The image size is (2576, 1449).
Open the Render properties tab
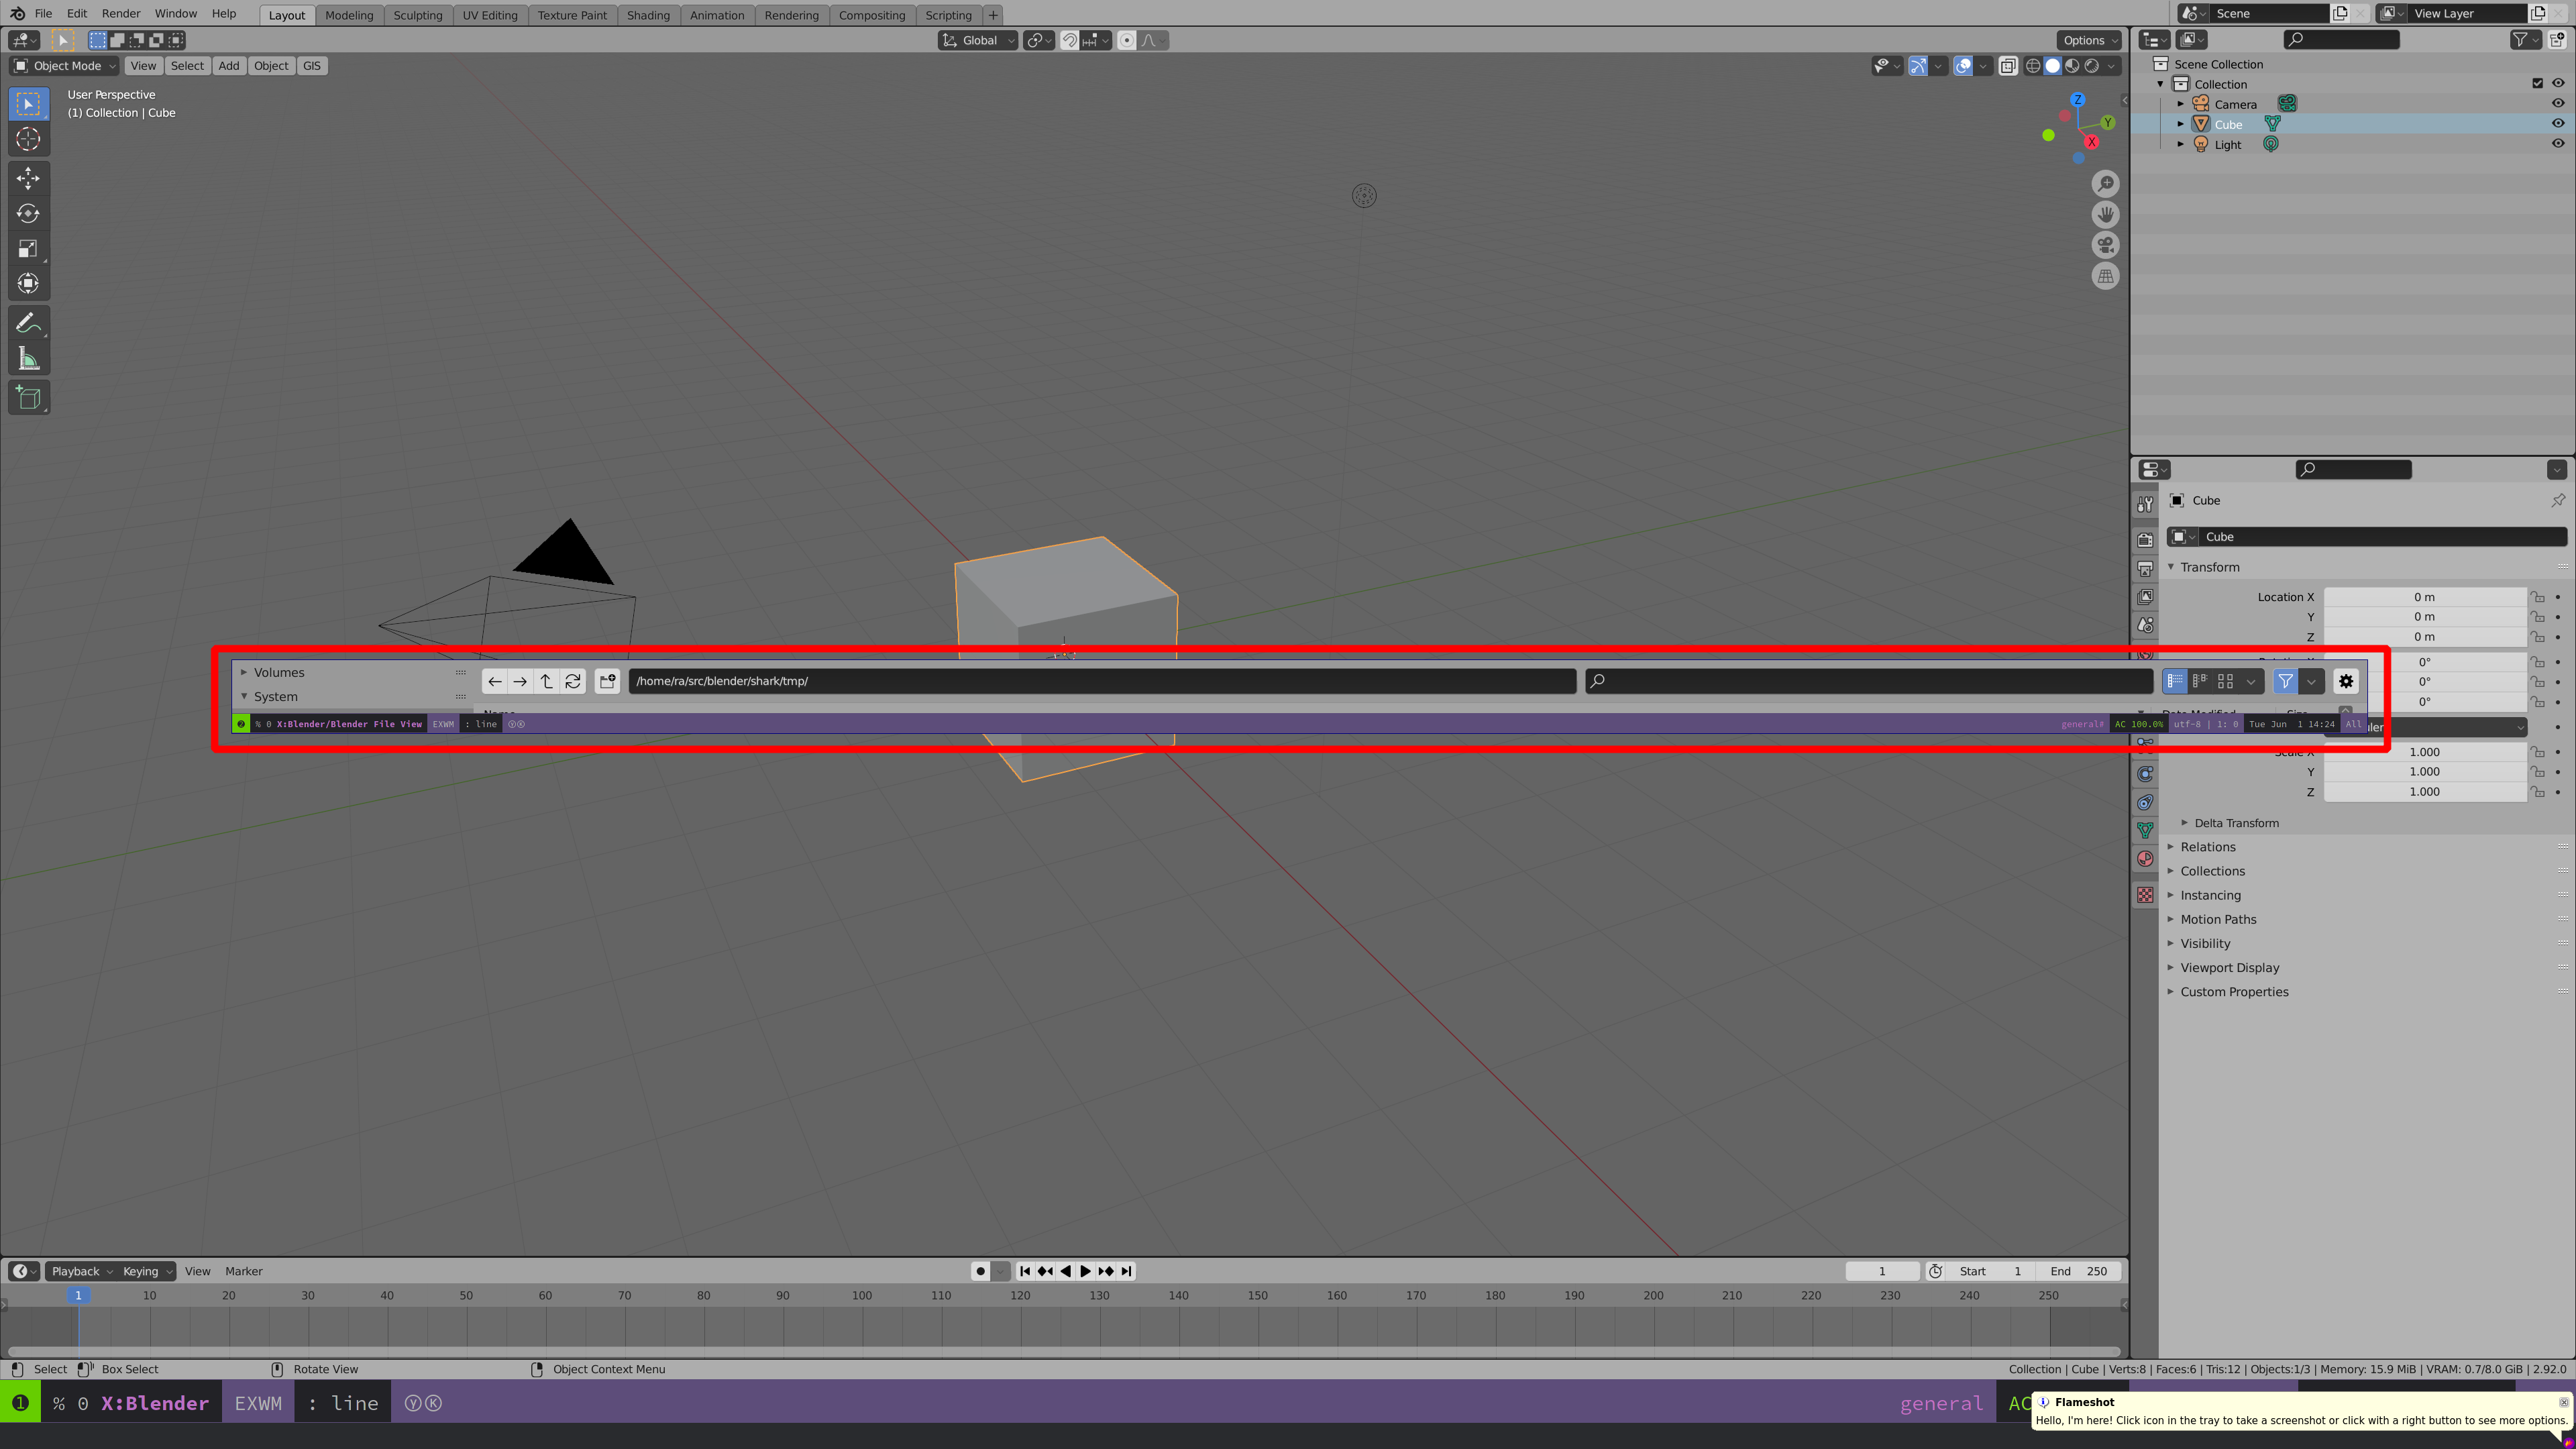tap(2145, 540)
